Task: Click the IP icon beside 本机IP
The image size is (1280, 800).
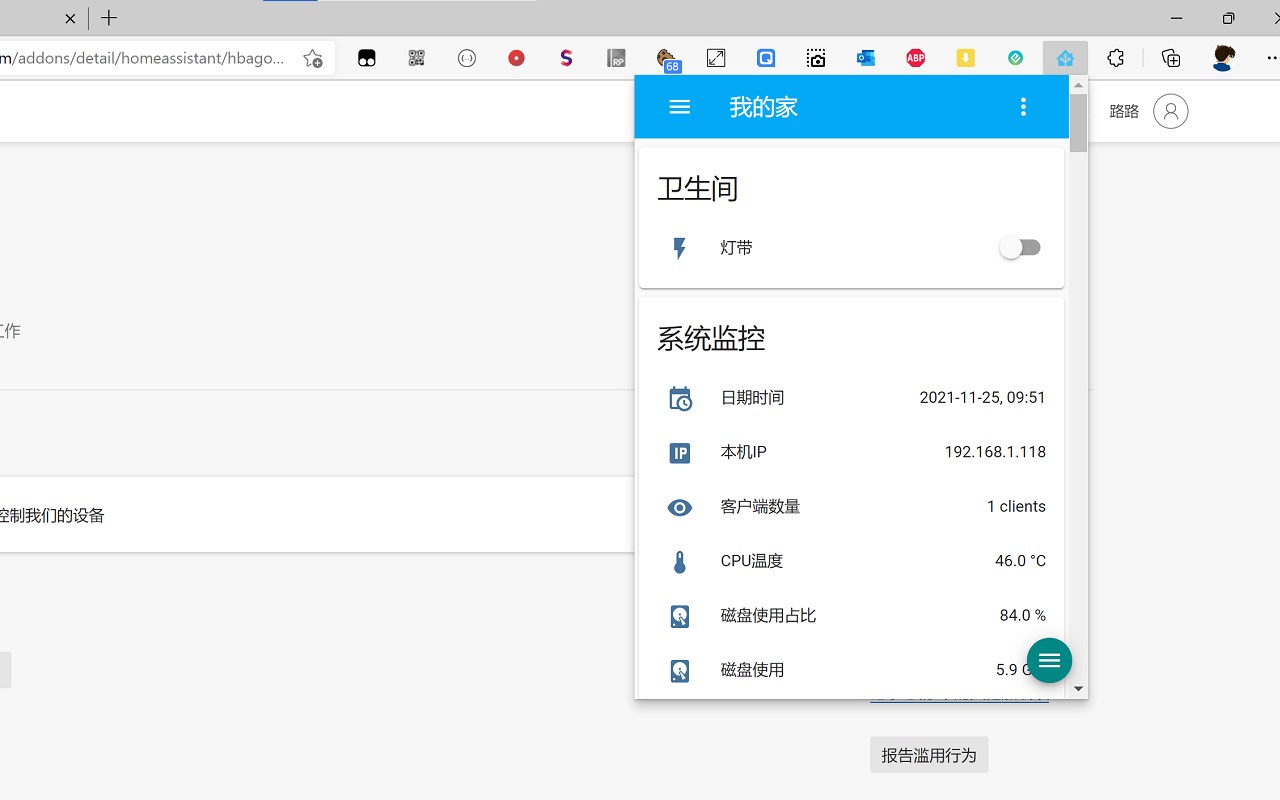Action: coord(680,453)
